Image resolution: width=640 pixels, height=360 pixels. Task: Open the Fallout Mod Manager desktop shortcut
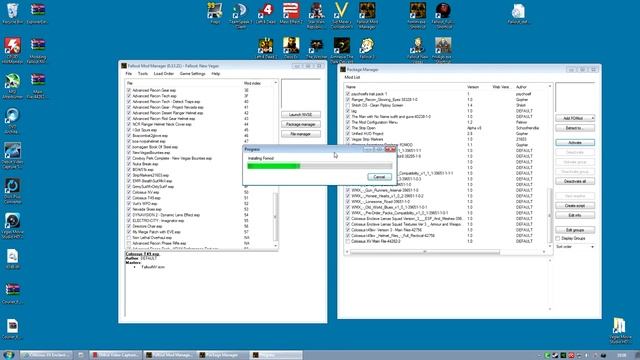(x=367, y=15)
